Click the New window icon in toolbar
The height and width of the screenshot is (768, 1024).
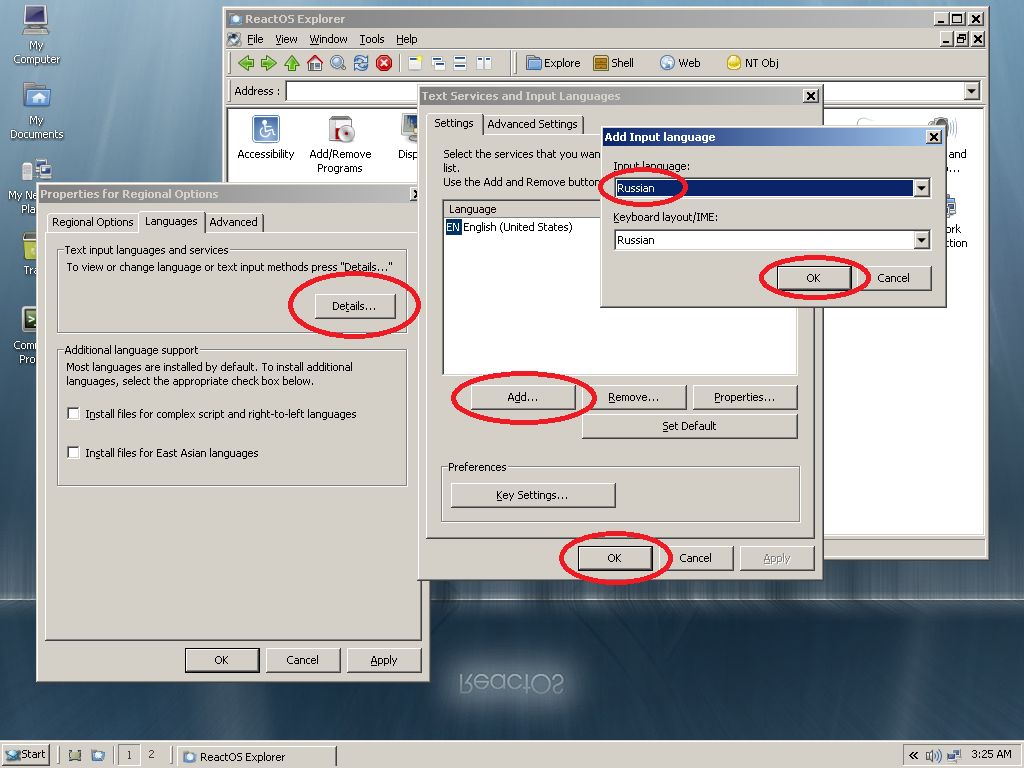(x=415, y=63)
